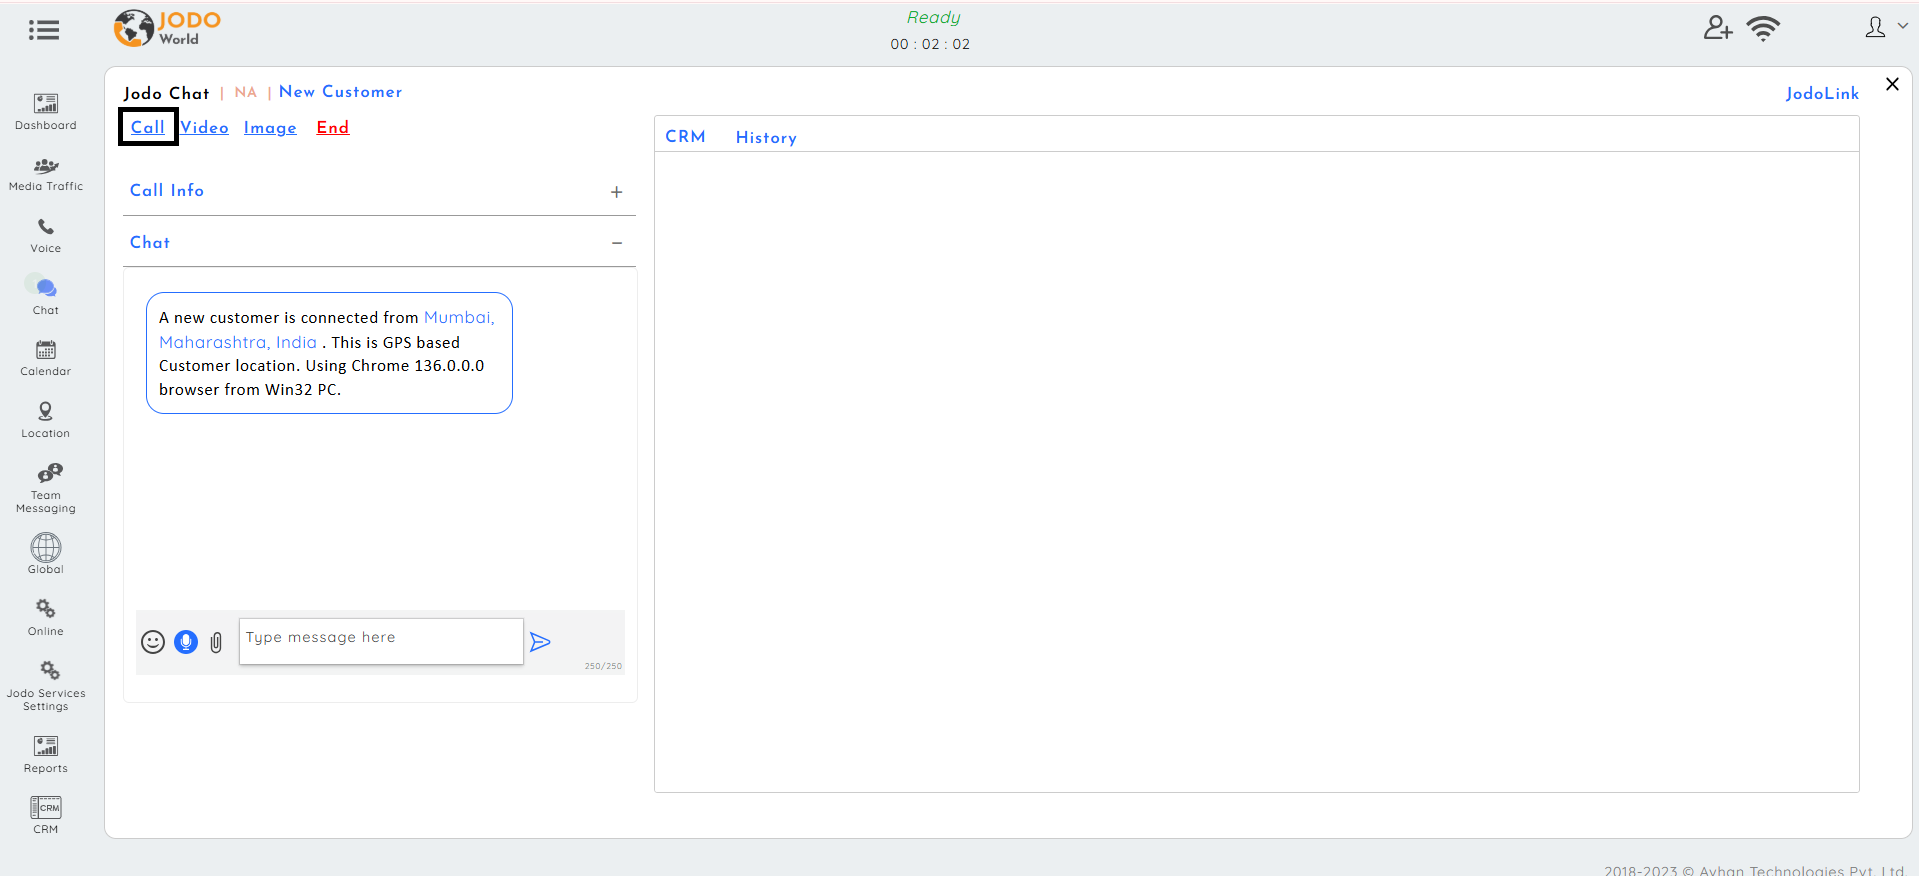Image resolution: width=1919 pixels, height=876 pixels.
Task: Open Team Messaging in sidebar
Action: pyautogui.click(x=46, y=489)
